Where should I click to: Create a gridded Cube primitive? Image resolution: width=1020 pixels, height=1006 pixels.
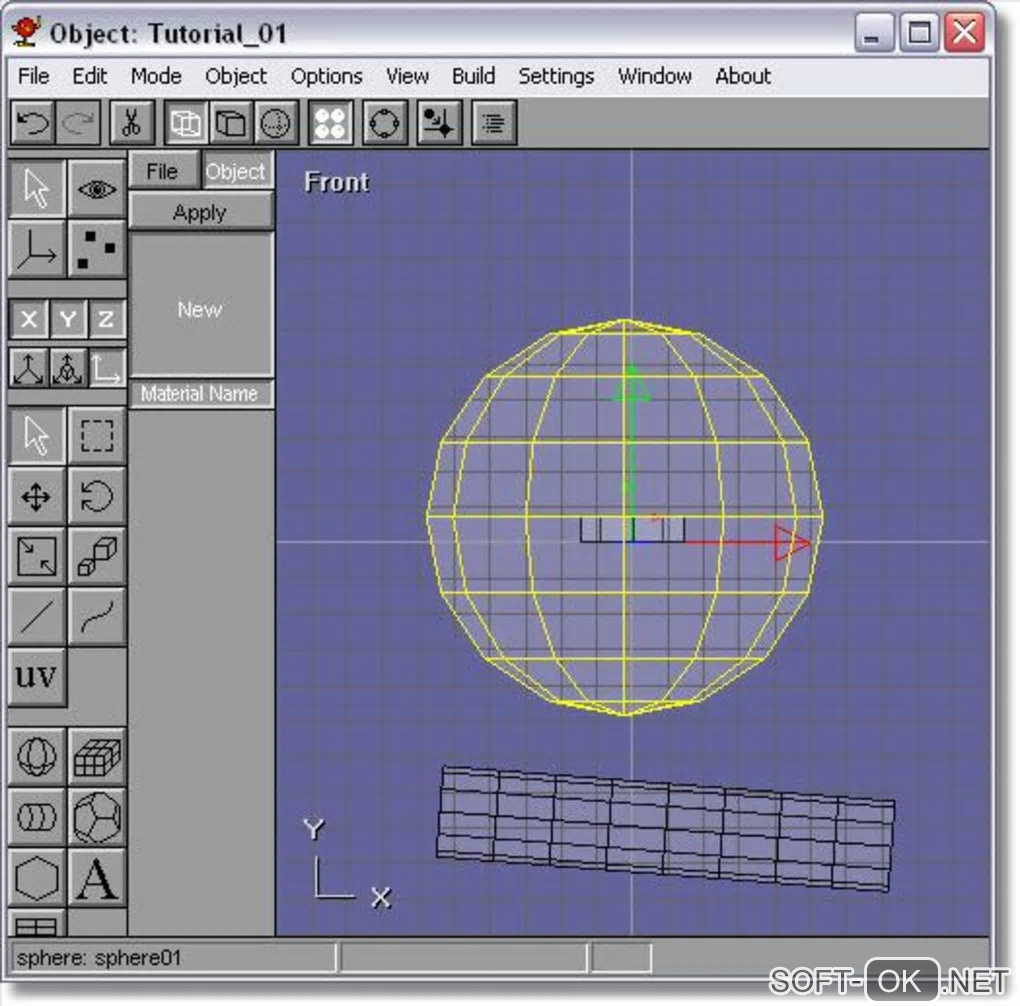pos(97,757)
